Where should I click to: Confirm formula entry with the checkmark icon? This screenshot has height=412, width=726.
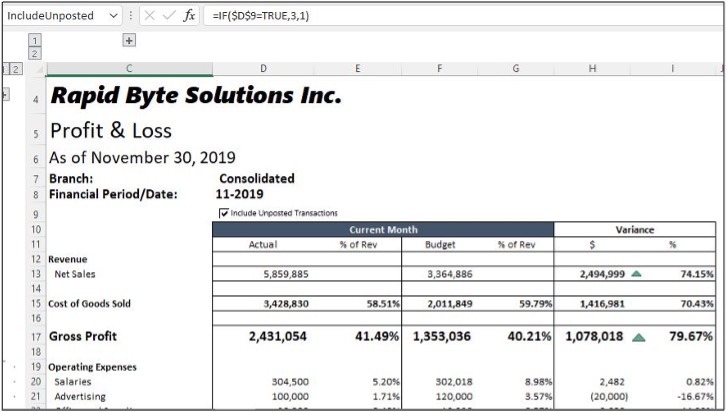pos(169,16)
